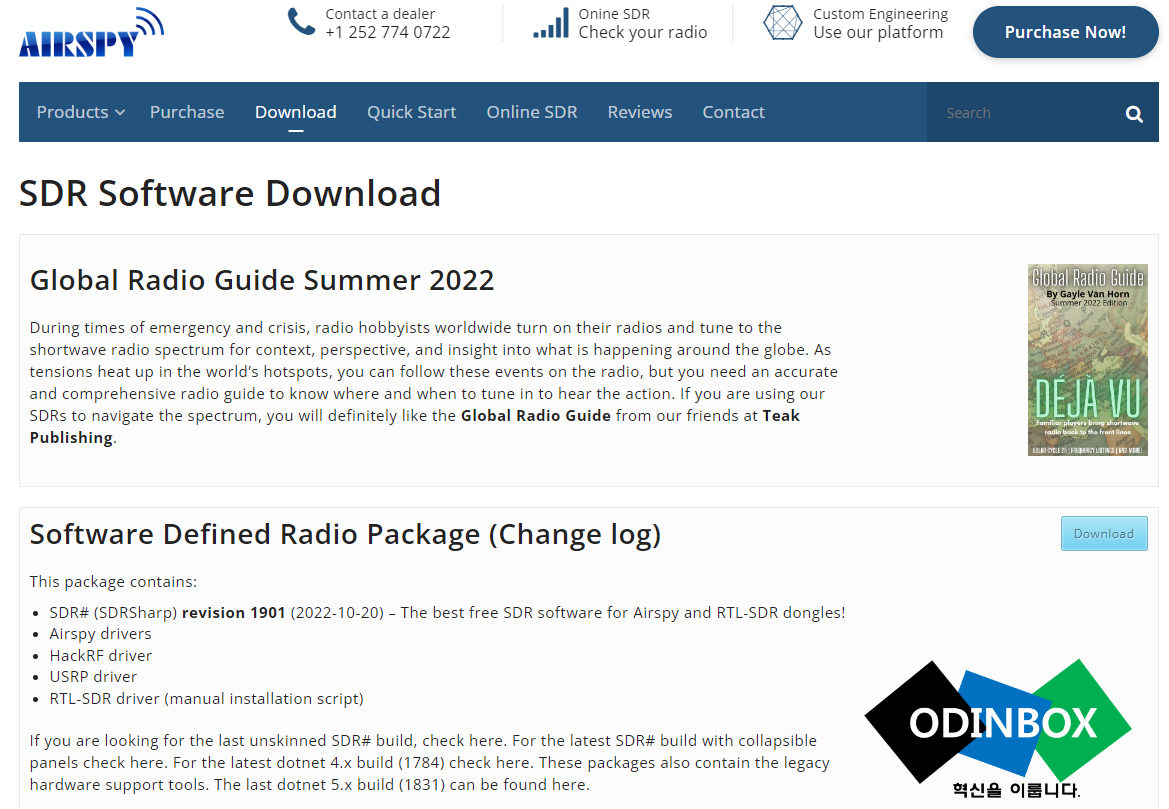Click the Airspy logo
The height and width of the screenshot is (809, 1169).
click(x=92, y=33)
